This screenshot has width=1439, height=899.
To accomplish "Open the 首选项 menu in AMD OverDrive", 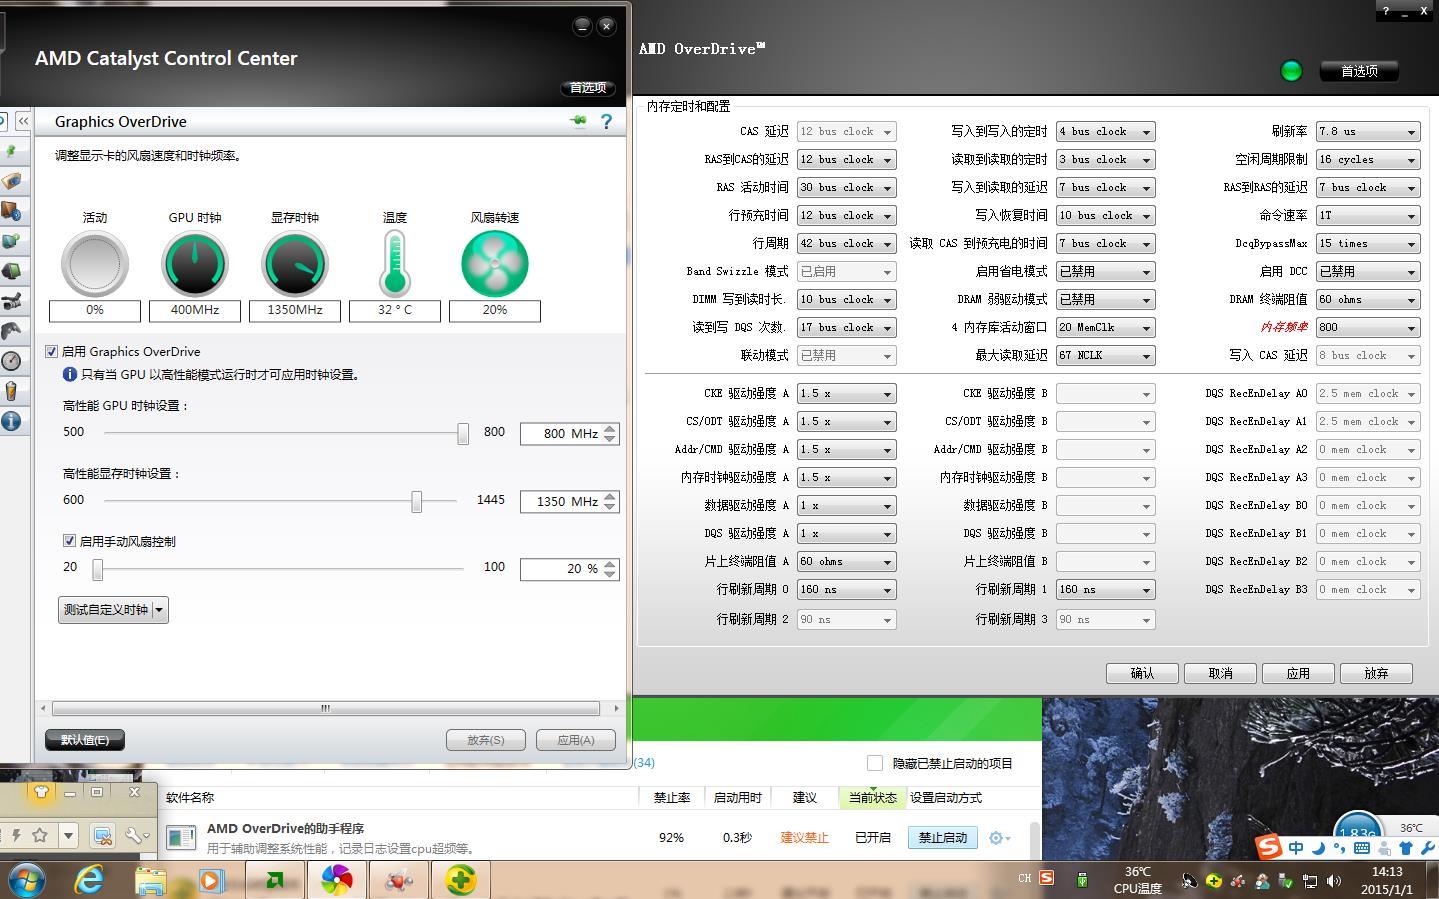I will click(x=1359, y=71).
